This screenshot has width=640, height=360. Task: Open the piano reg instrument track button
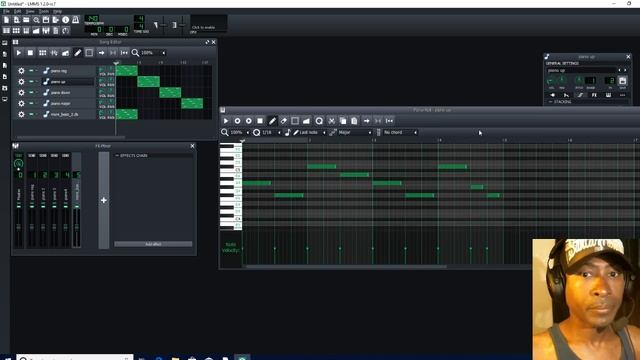pyautogui.click(x=68, y=71)
